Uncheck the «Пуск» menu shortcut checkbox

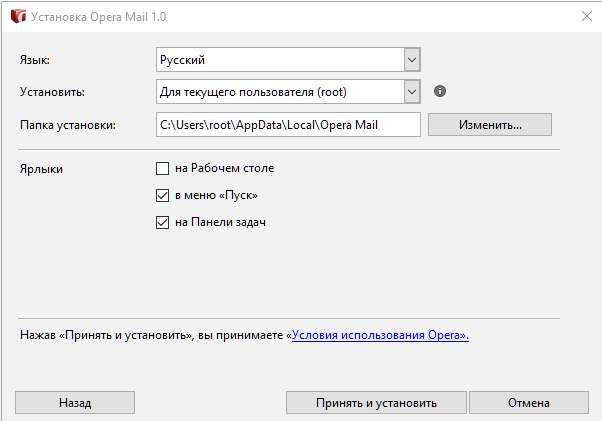click(x=162, y=196)
